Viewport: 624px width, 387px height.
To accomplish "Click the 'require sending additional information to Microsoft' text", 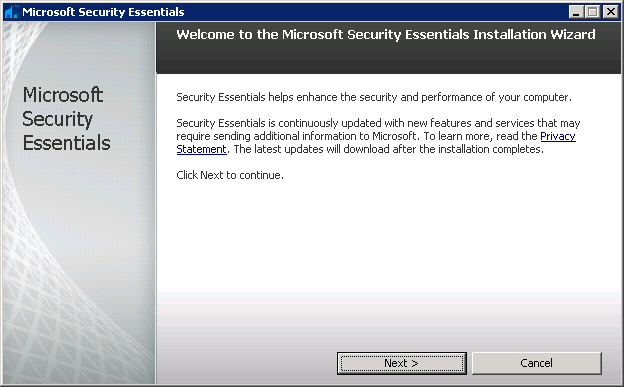I will point(297,136).
